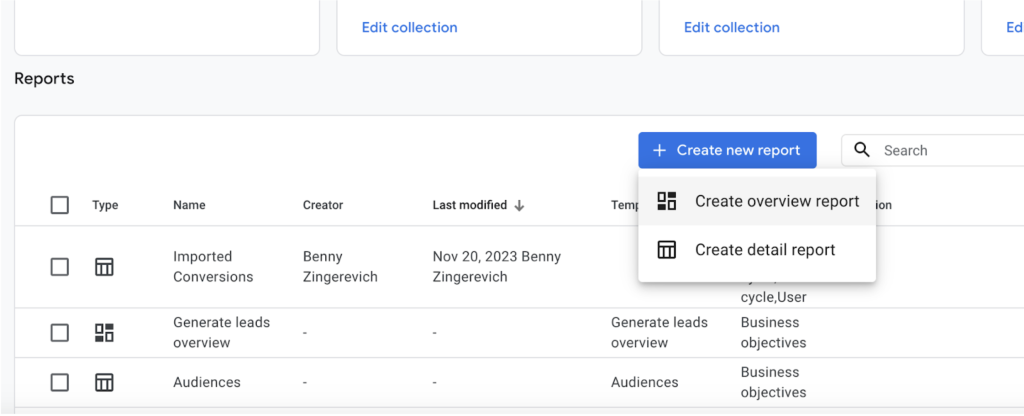Click the sort arrow beside Last modified

tap(520, 205)
